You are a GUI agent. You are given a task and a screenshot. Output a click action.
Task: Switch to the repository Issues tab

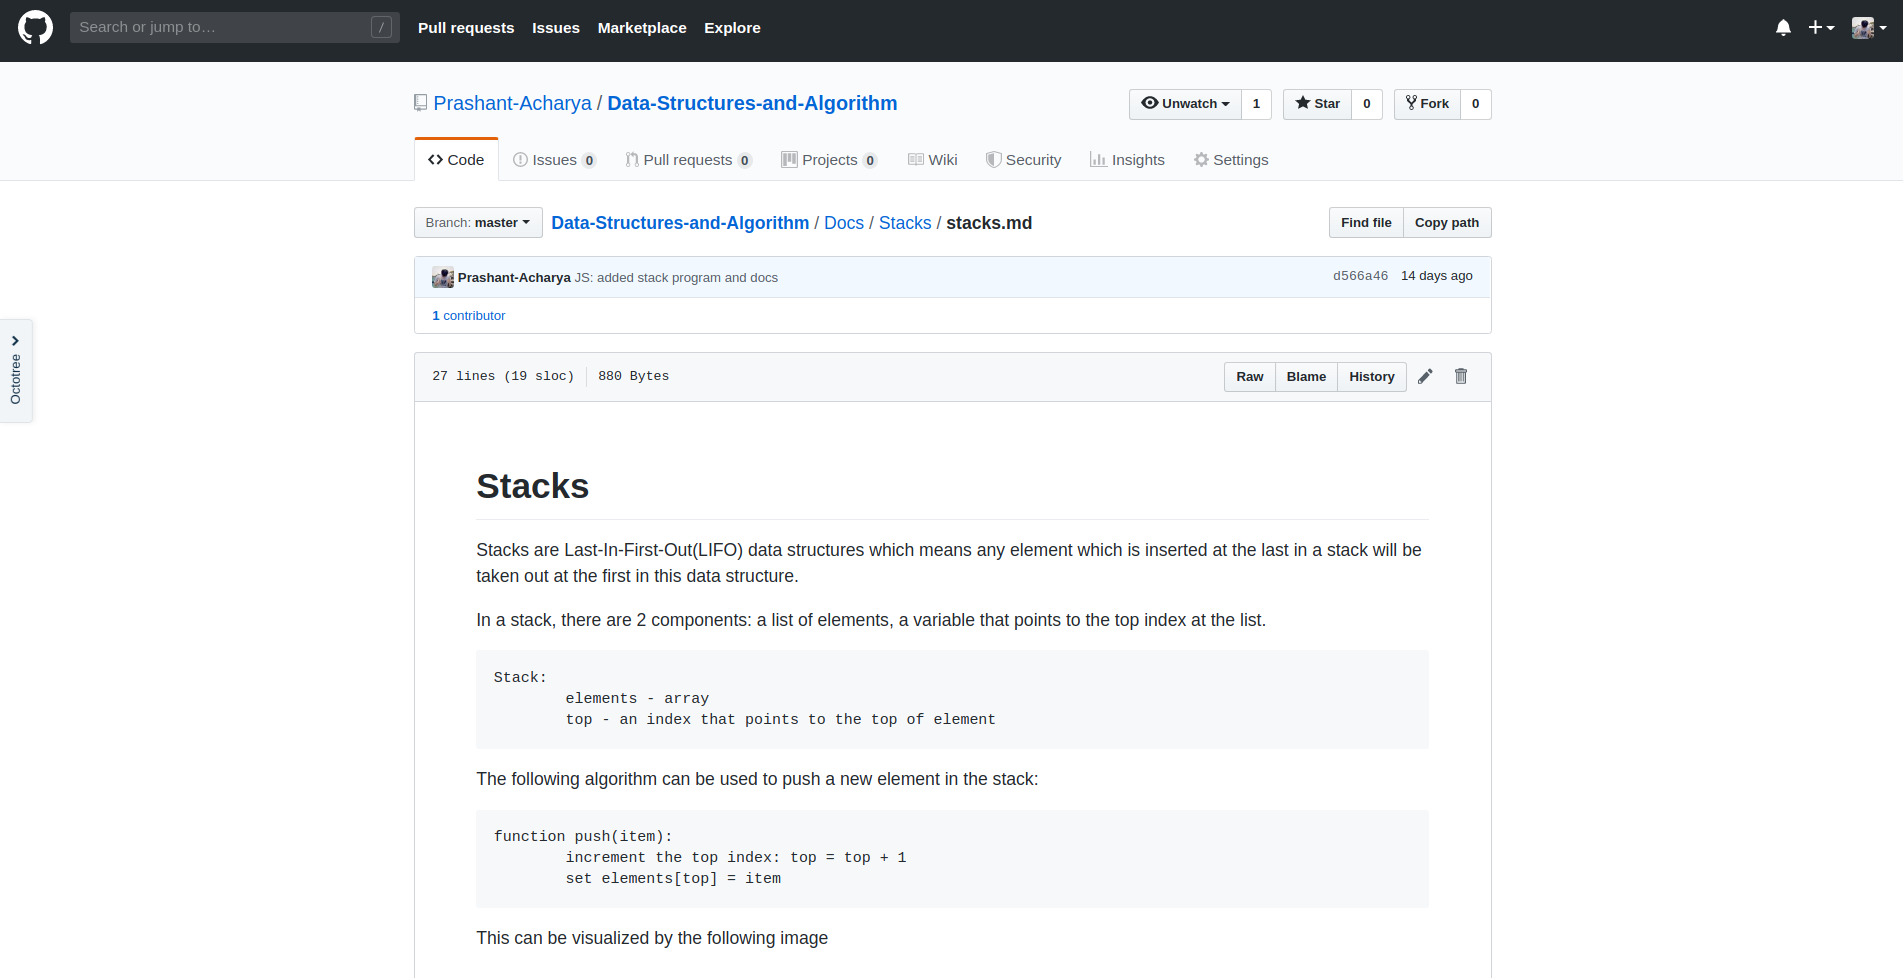tap(554, 160)
